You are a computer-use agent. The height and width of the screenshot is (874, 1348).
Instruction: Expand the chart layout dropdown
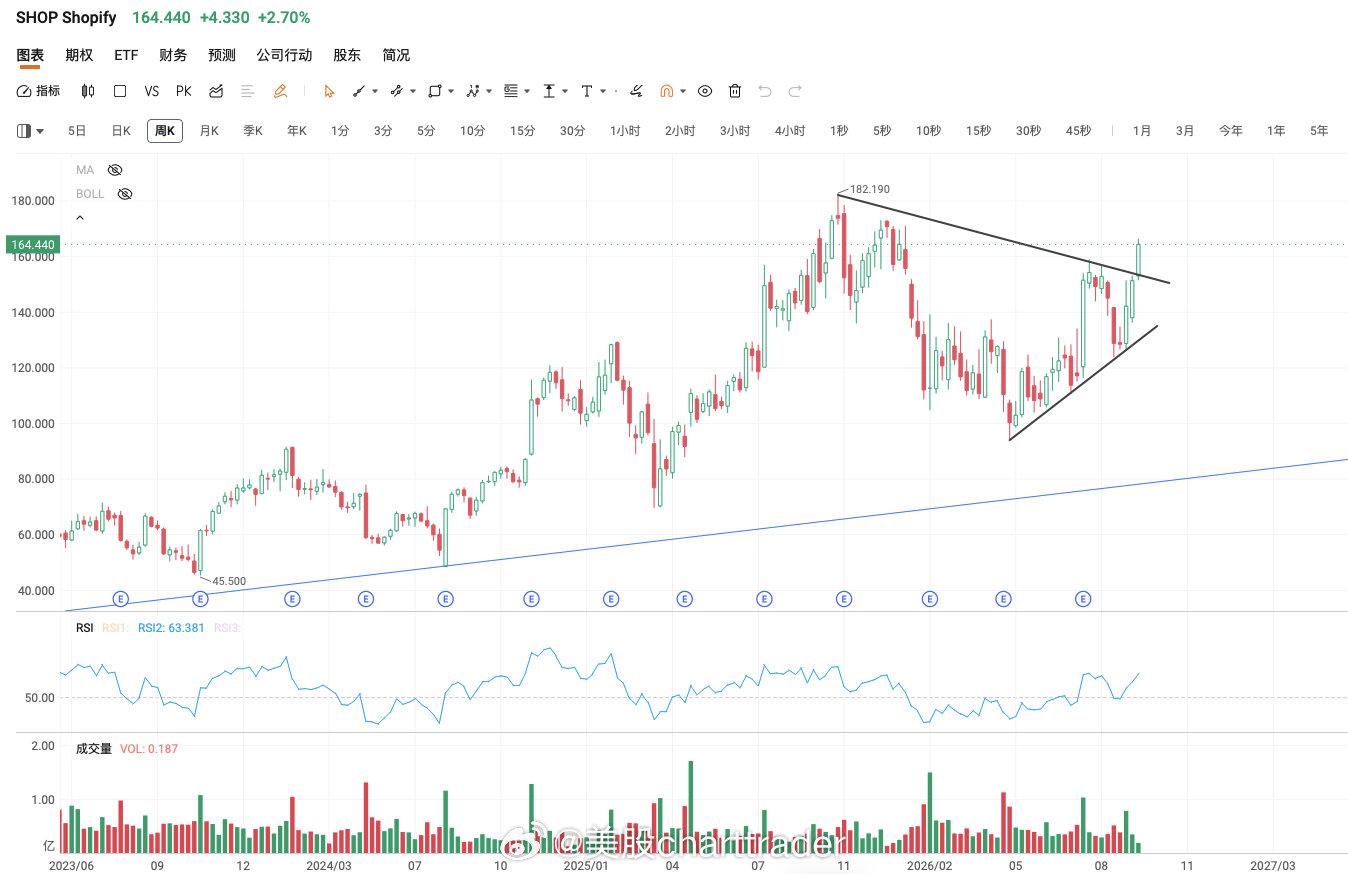tap(31, 131)
